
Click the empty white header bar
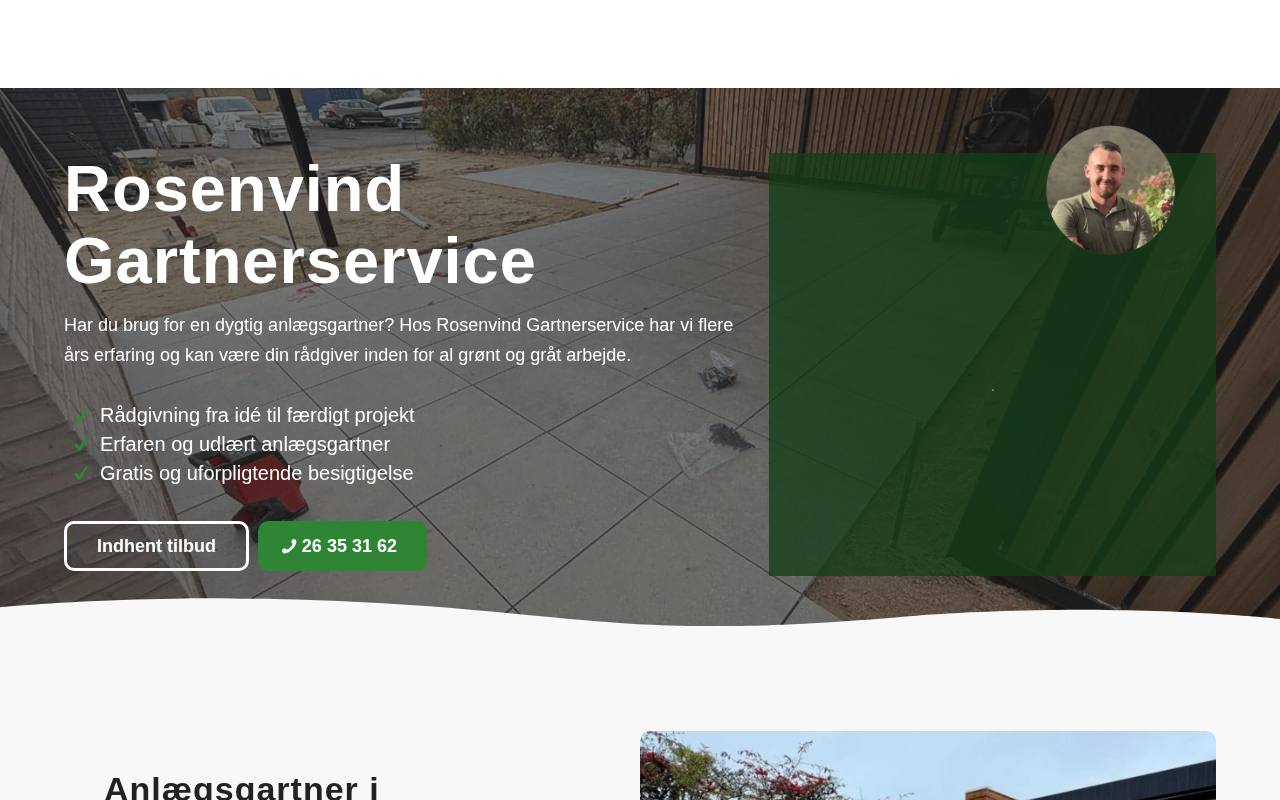640,44
